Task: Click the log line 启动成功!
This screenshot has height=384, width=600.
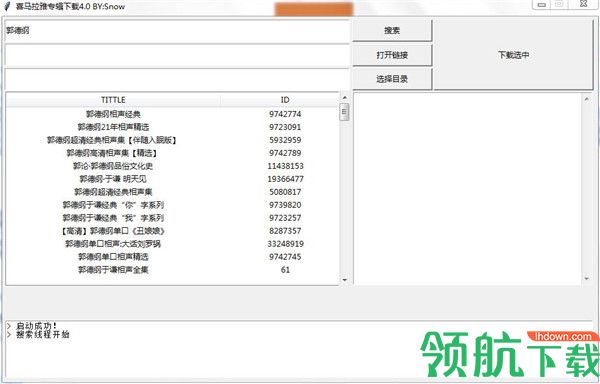Action: pos(36,326)
